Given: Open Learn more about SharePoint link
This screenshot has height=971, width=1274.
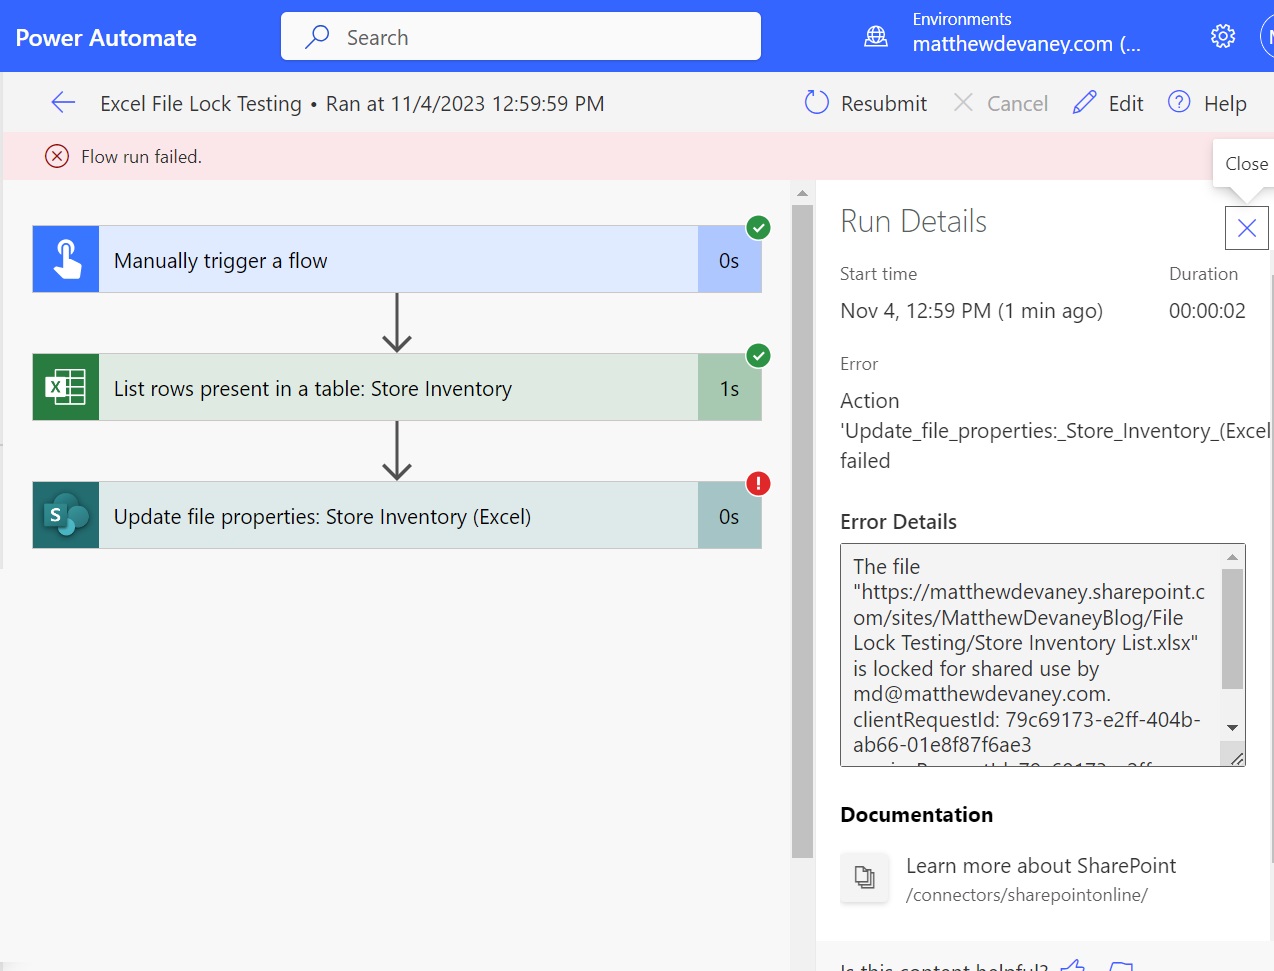Looking at the screenshot, I should pyautogui.click(x=1040, y=866).
